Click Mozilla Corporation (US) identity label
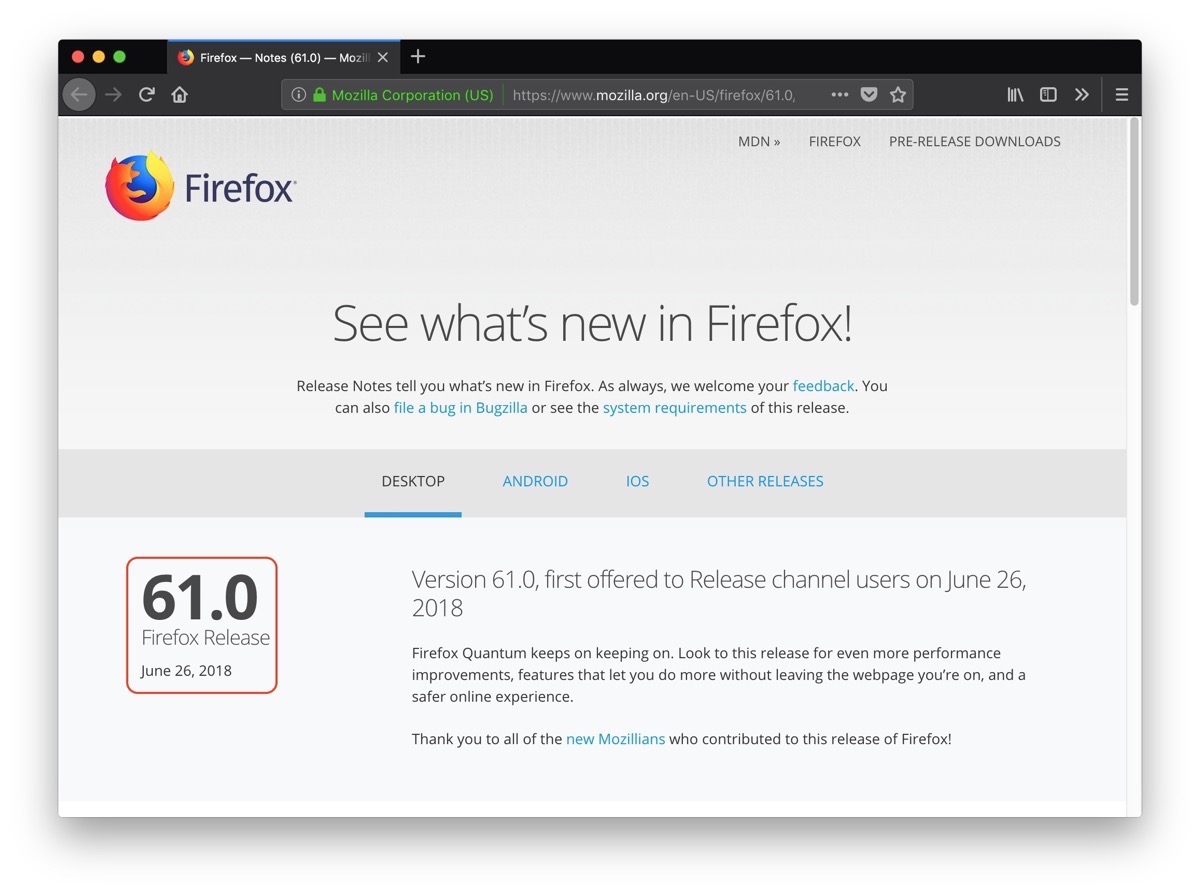 [412, 95]
